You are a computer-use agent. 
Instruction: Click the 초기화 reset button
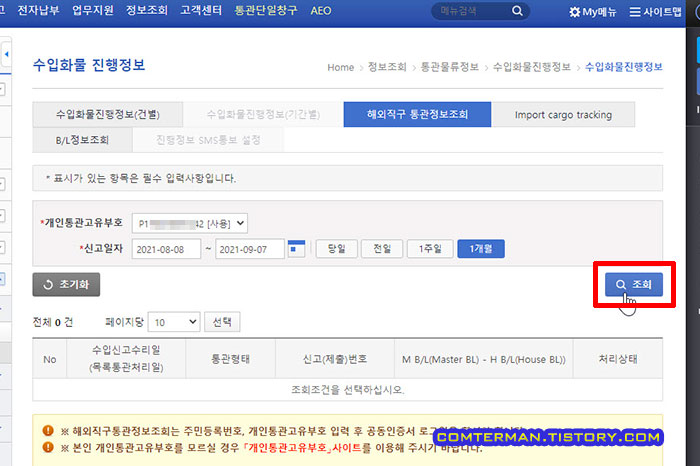tap(66, 284)
